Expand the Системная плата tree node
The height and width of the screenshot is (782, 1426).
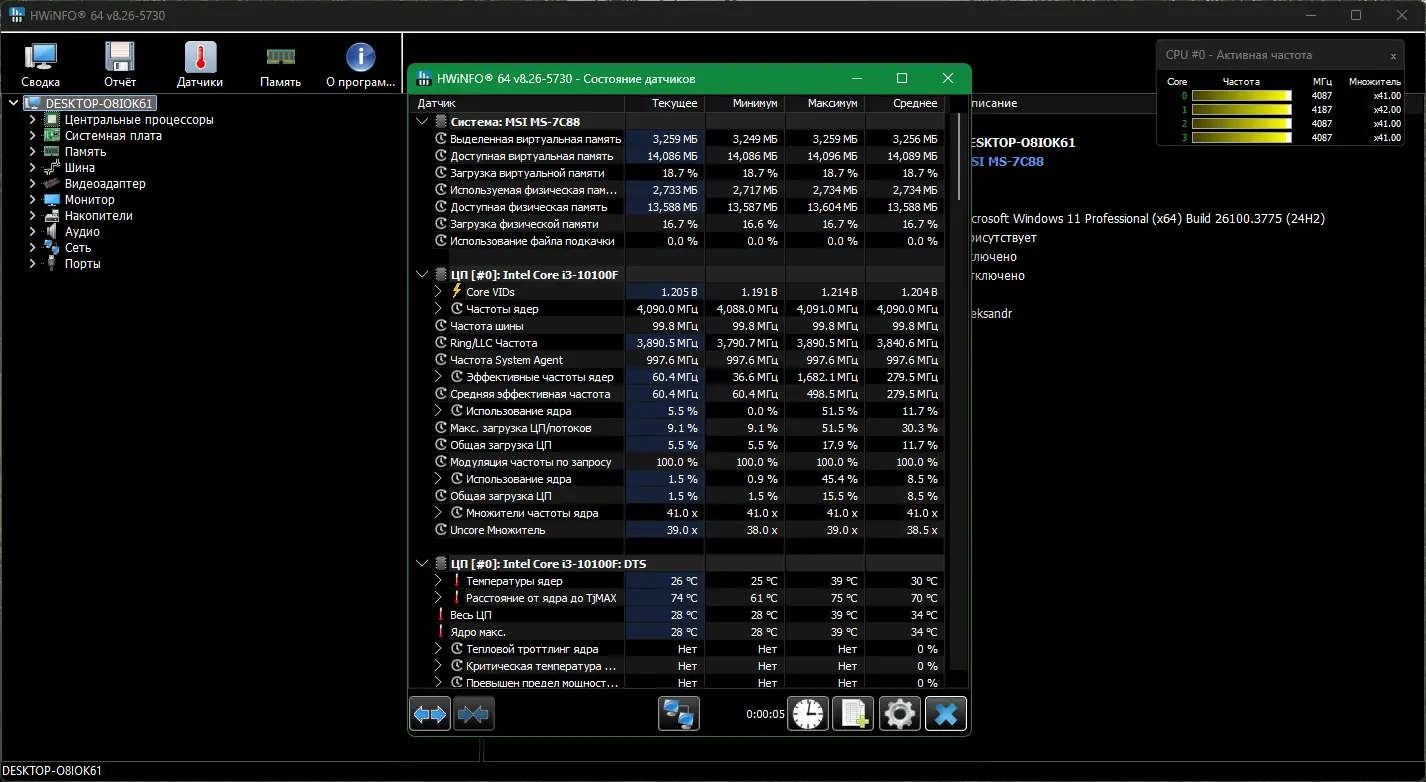click(x=32, y=136)
